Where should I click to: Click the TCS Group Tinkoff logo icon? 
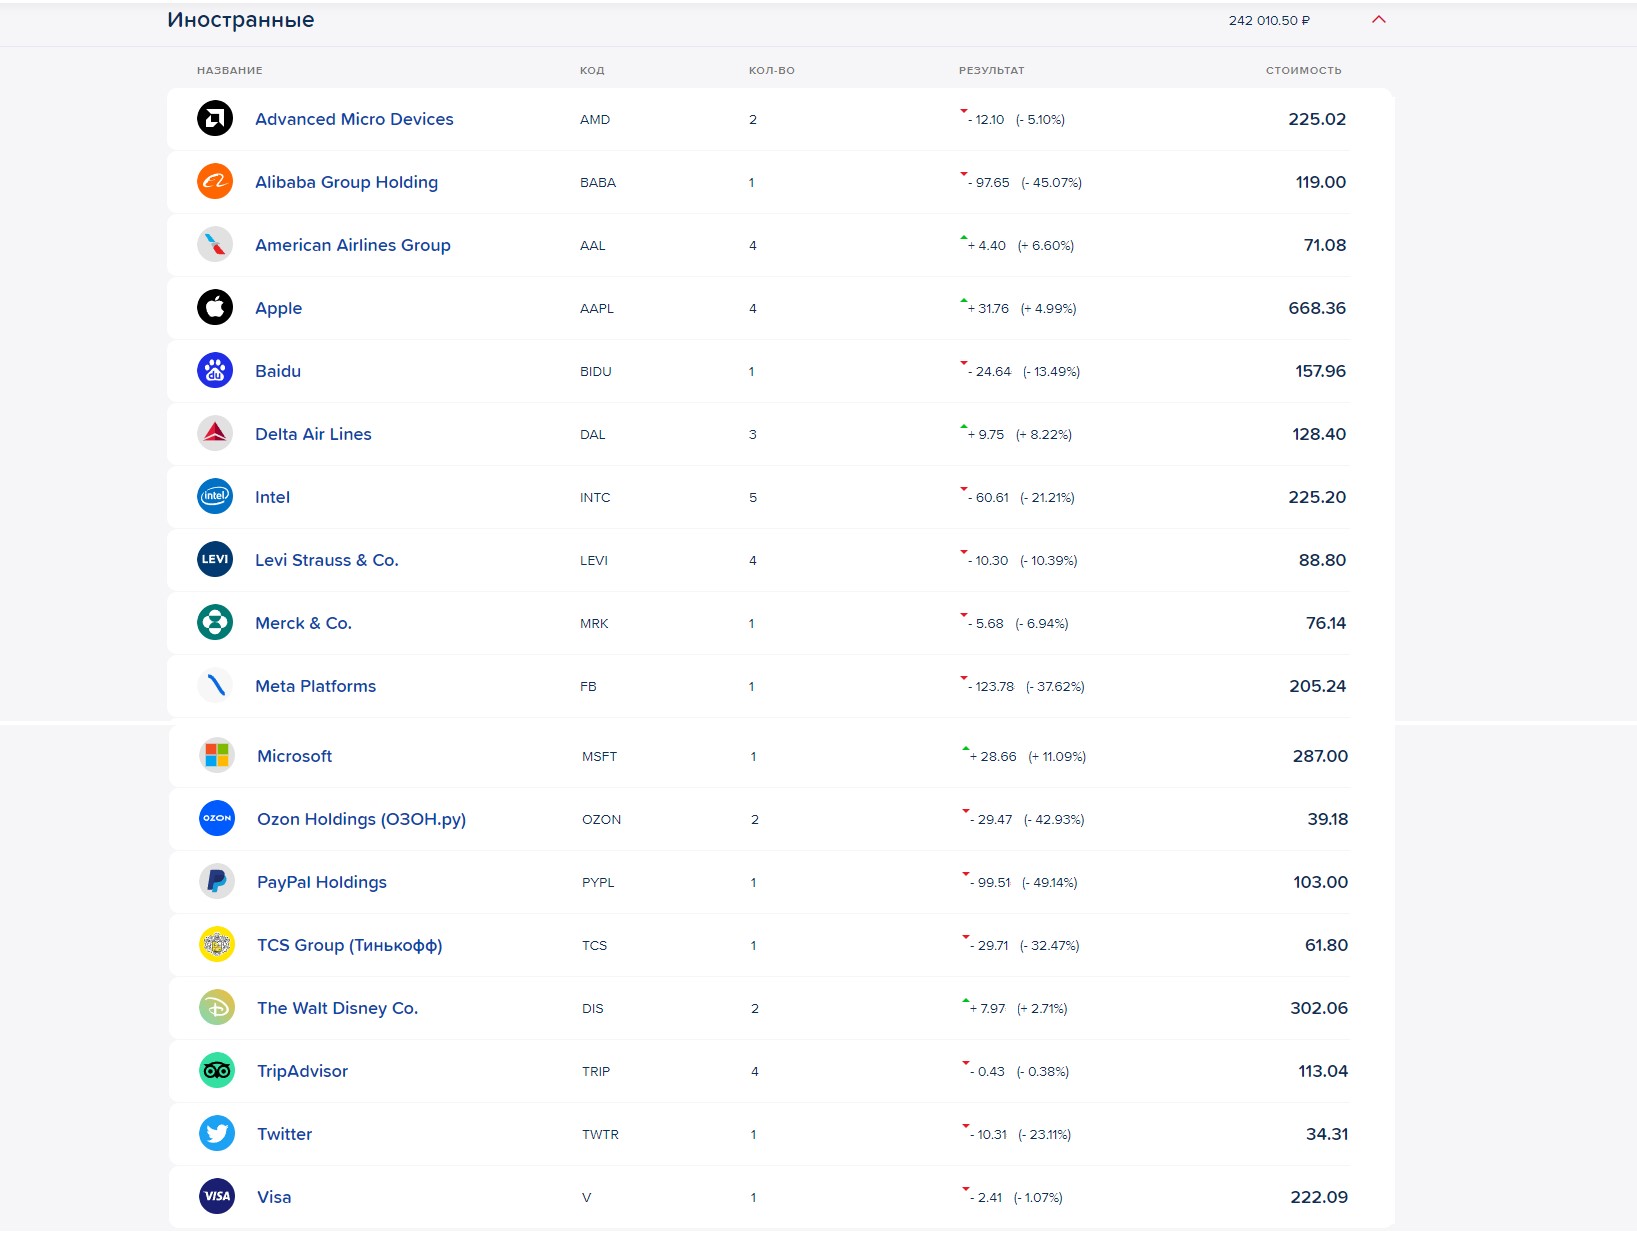[217, 945]
